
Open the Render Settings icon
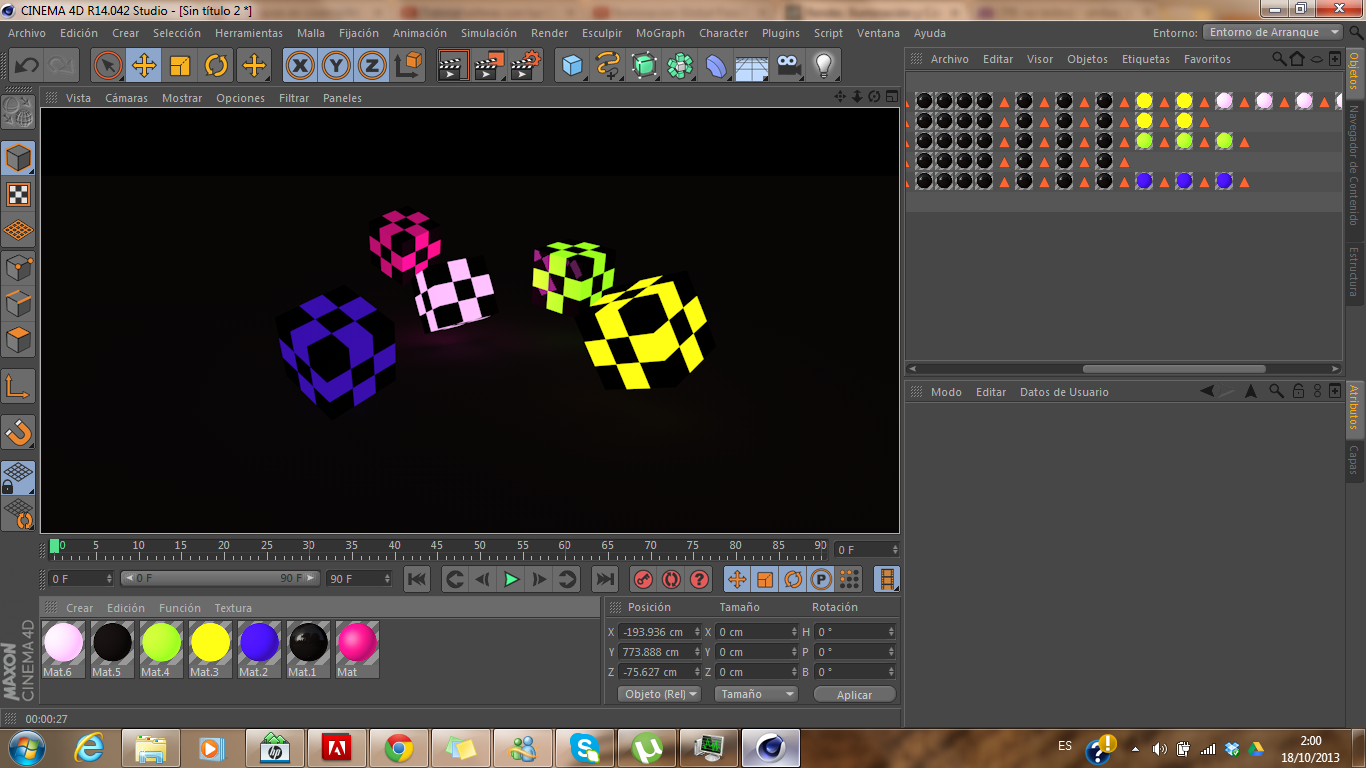526,66
